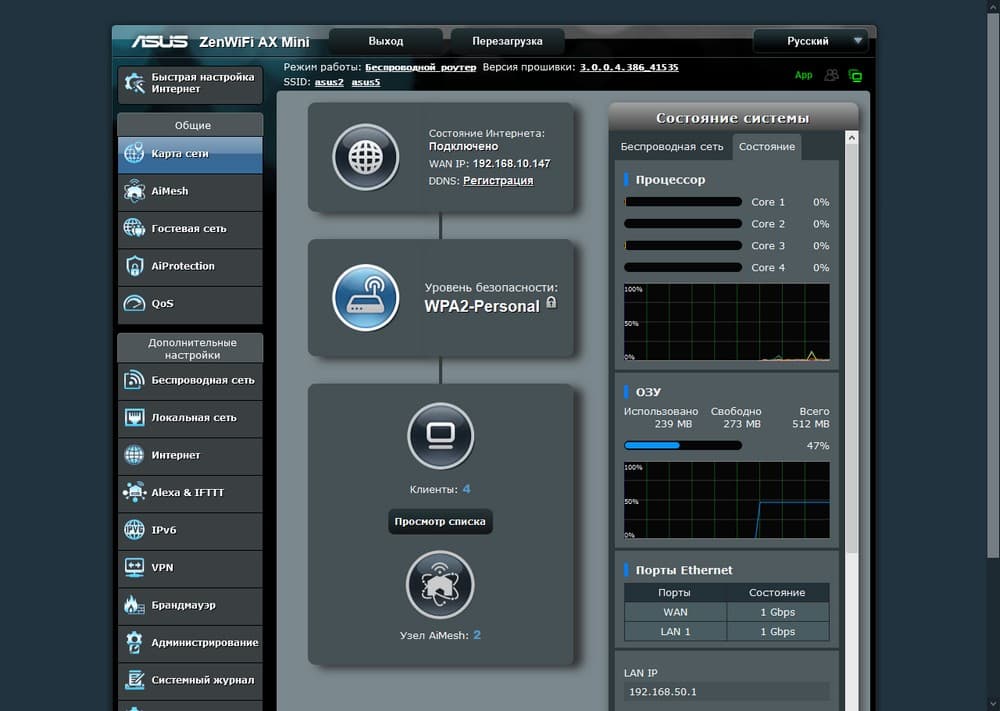Select the router security level icon
The image size is (1000, 711).
pyautogui.click(x=365, y=298)
